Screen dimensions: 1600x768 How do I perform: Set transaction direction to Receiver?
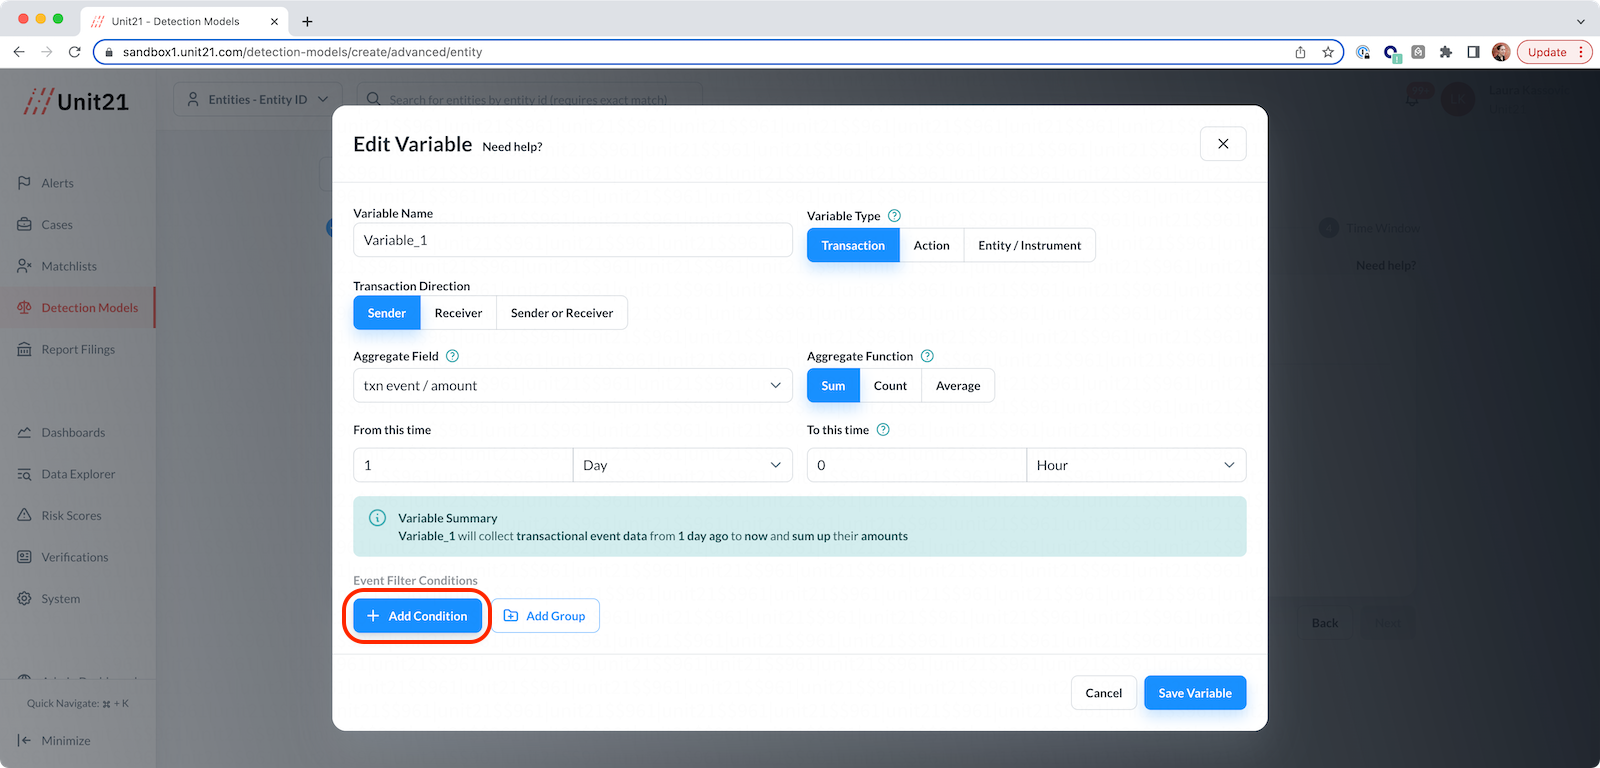(x=458, y=313)
